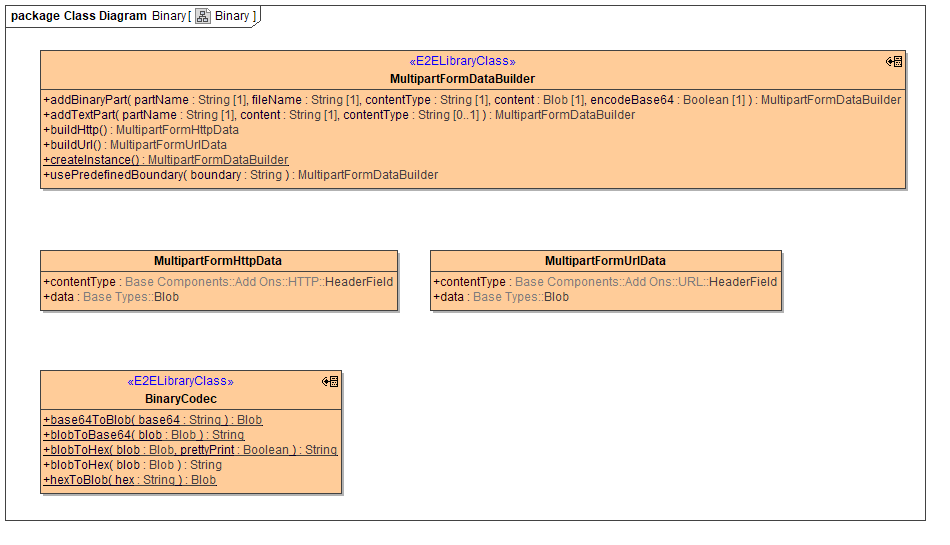Click the icon in BinaryCodec's top-right corner

pos(330,382)
